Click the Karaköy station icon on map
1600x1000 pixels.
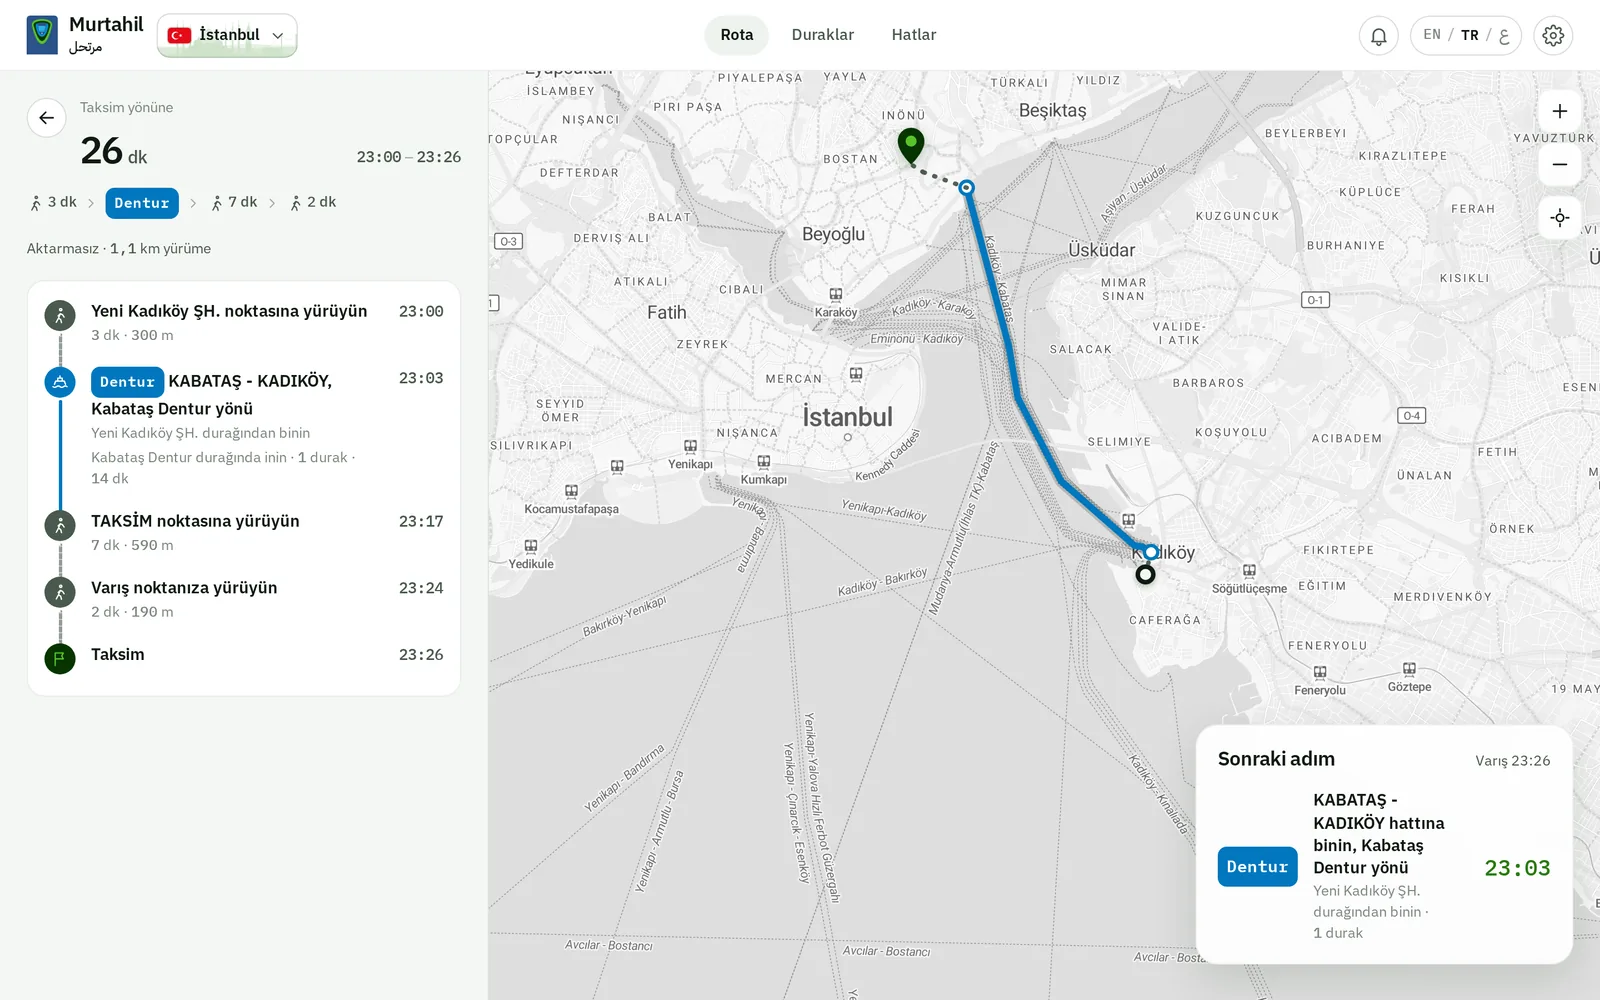click(x=835, y=295)
